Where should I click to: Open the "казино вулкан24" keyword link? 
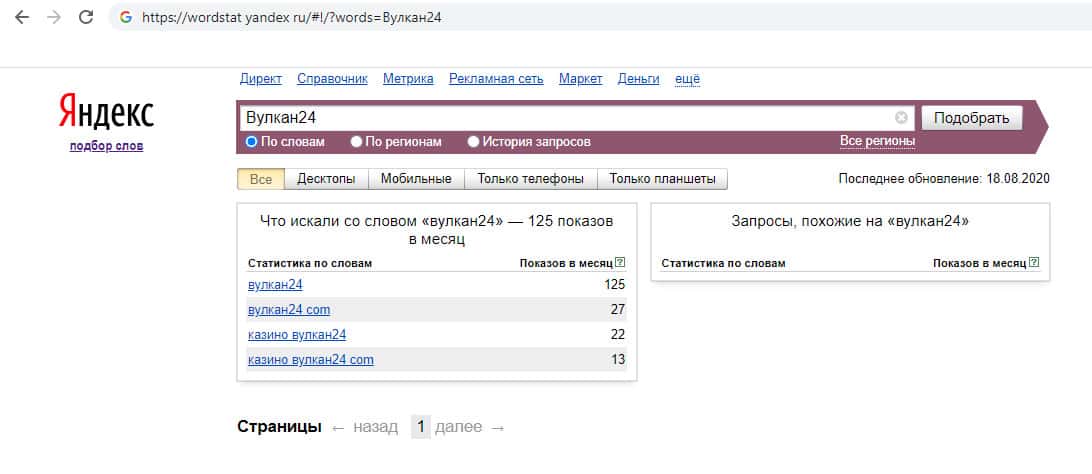pos(297,335)
